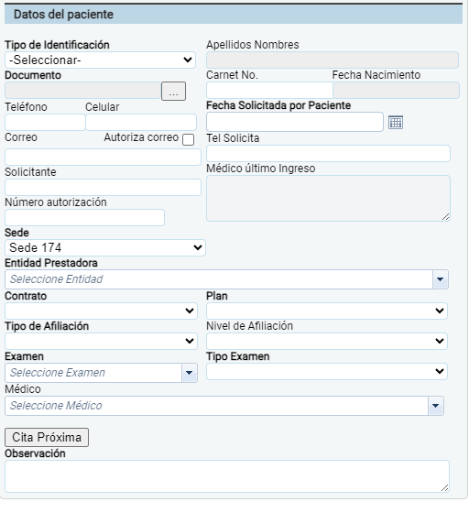
Task: Open the Entidad Prestadora dropdown arrow
Action: pyautogui.click(x=440, y=279)
